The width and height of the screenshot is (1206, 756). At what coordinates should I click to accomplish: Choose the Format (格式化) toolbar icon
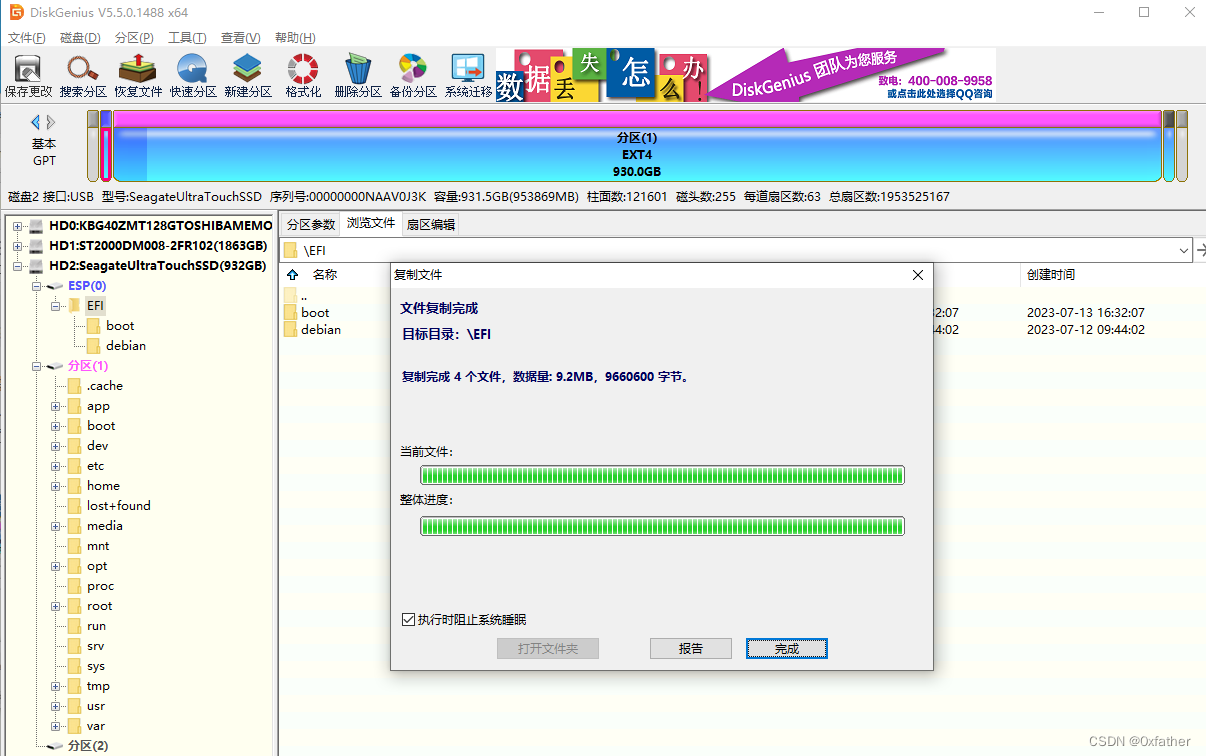coord(303,76)
